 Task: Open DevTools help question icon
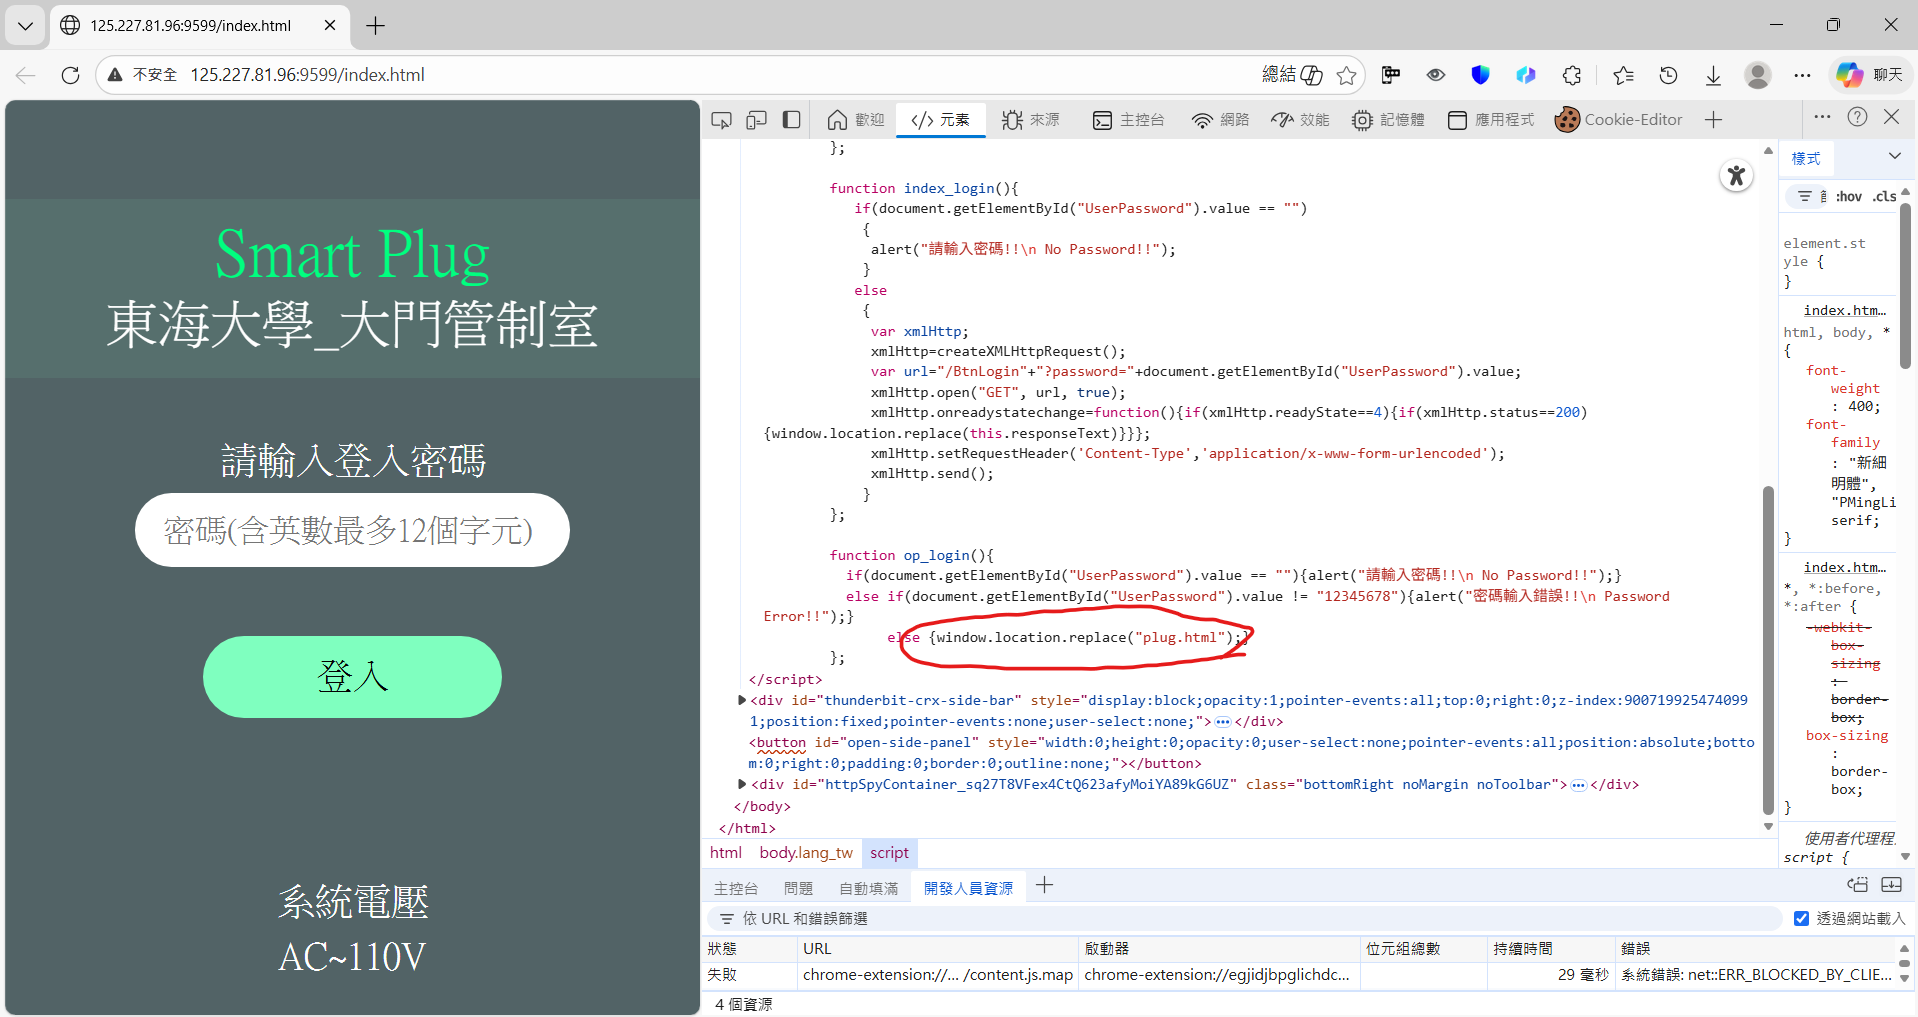(x=1857, y=117)
